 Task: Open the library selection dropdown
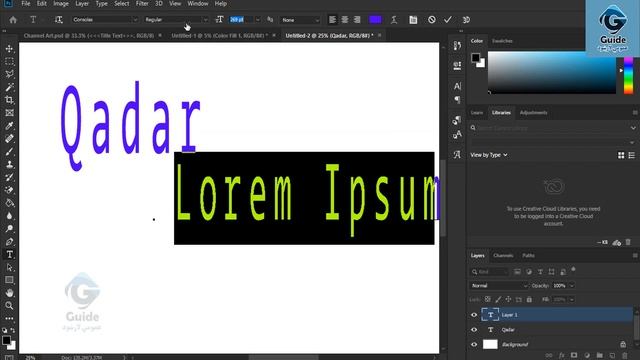553,142
